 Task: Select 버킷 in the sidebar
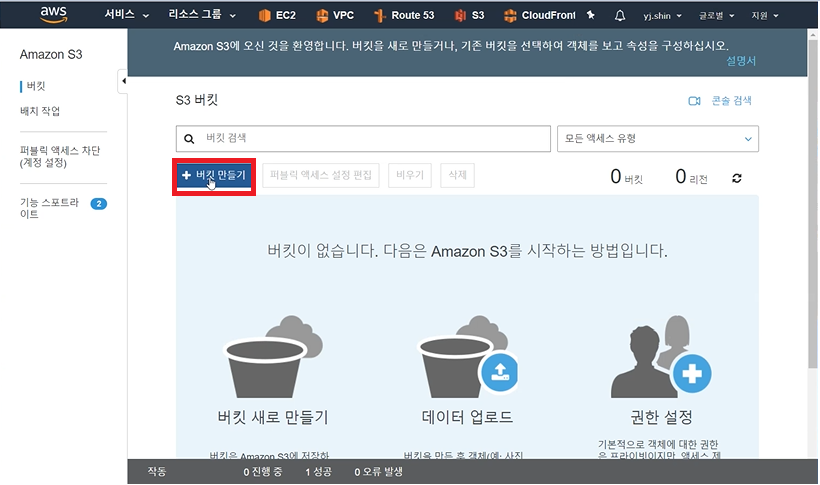pos(36,86)
